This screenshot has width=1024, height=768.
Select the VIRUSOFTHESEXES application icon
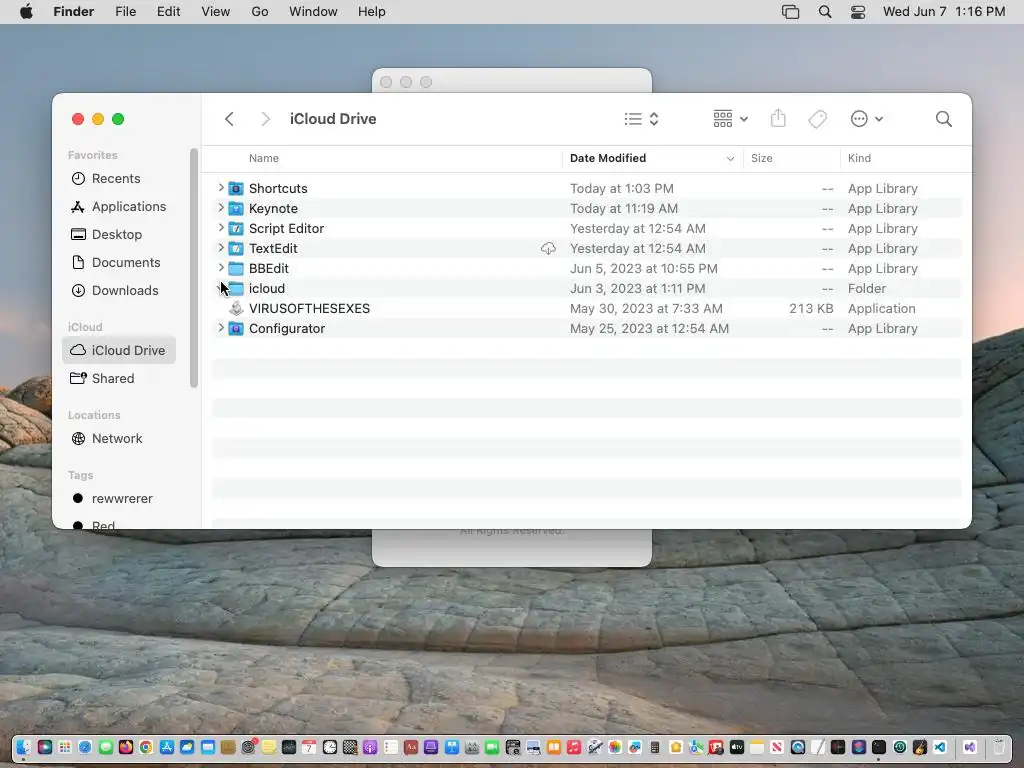pyautogui.click(x=236, y=308)
